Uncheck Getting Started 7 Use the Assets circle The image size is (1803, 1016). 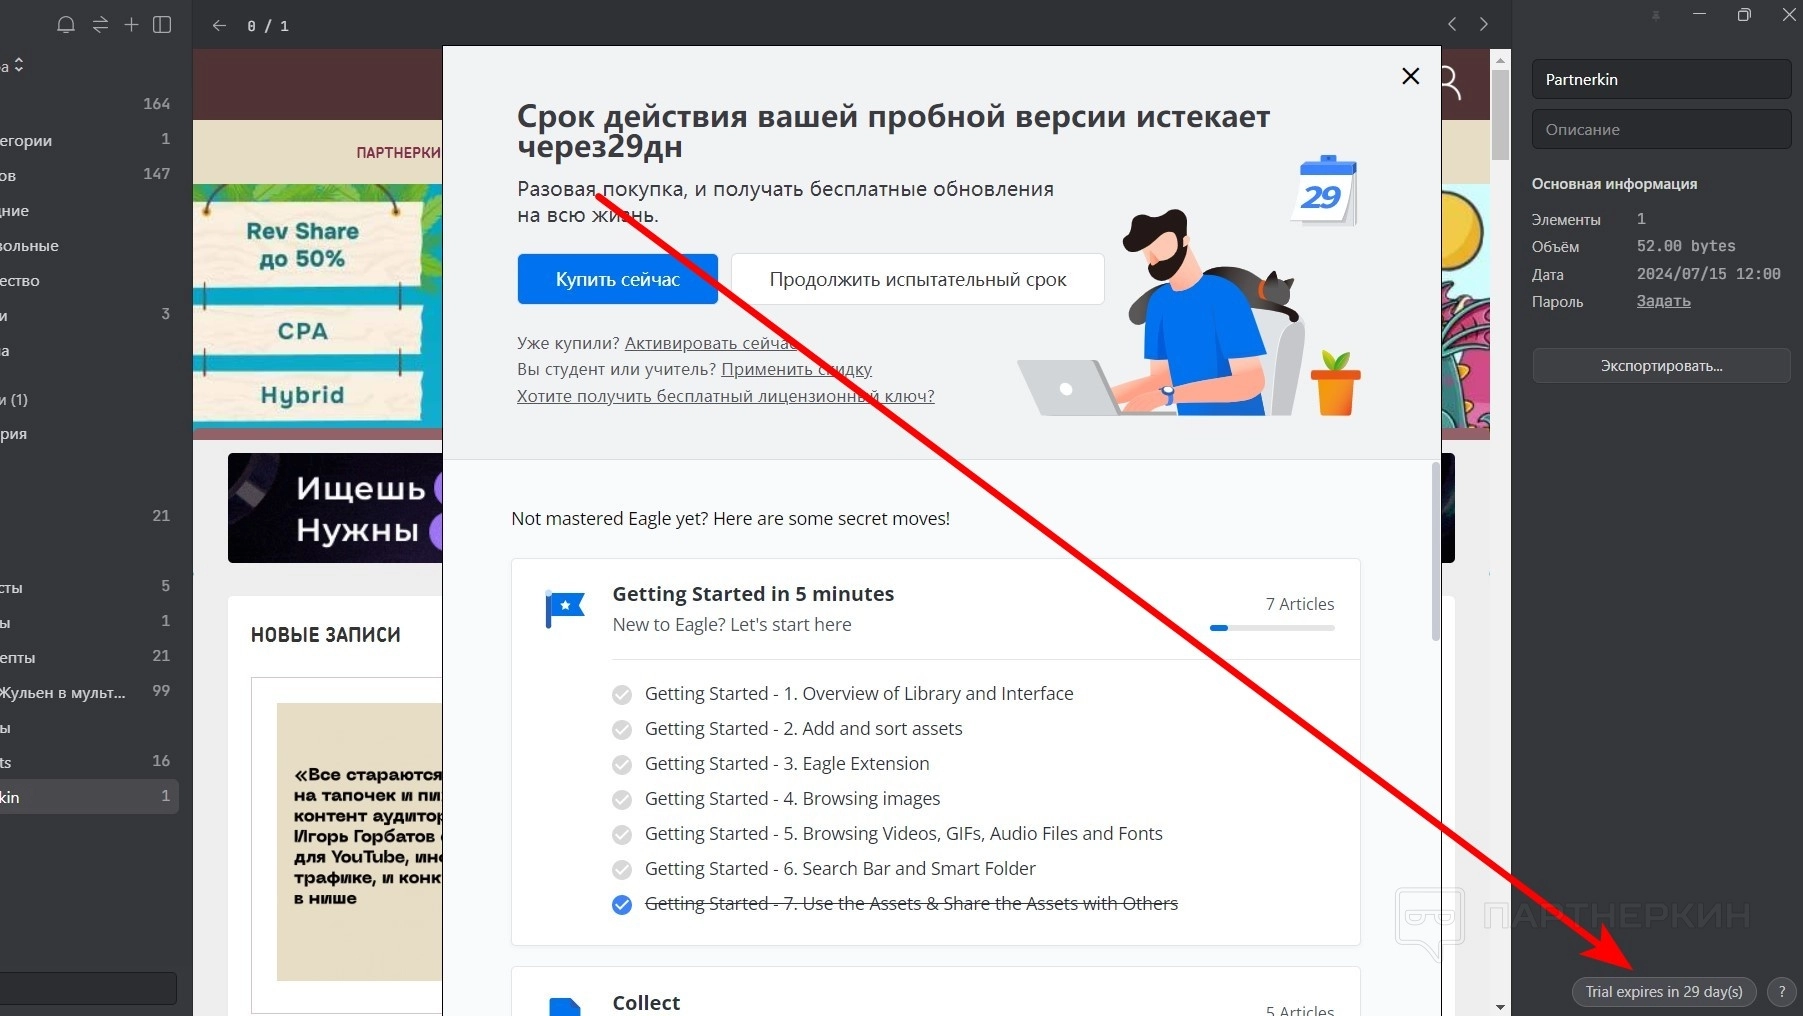pos(622,905)
